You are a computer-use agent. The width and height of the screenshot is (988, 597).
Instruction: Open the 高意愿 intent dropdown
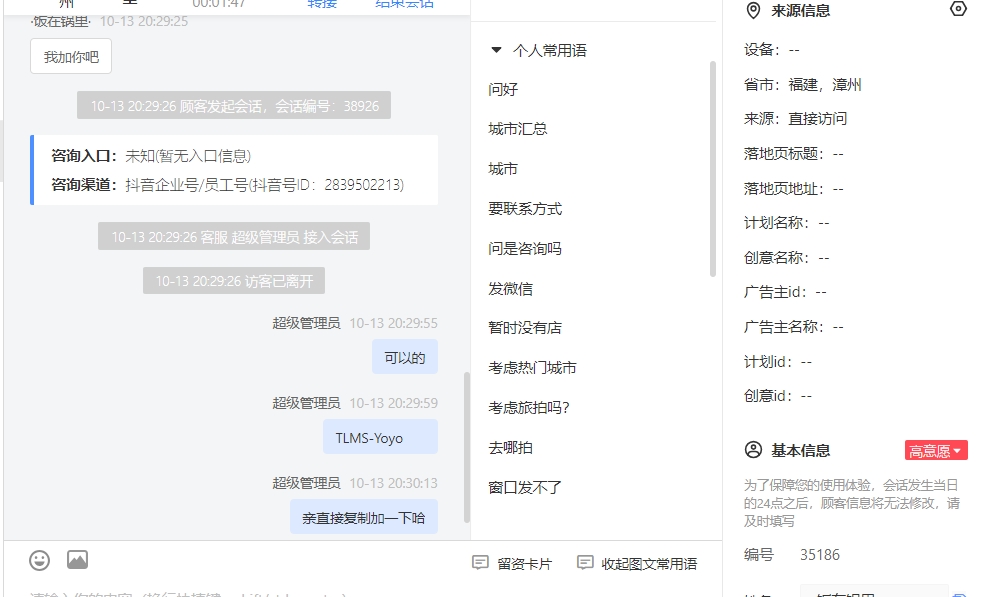pos(936,451)
